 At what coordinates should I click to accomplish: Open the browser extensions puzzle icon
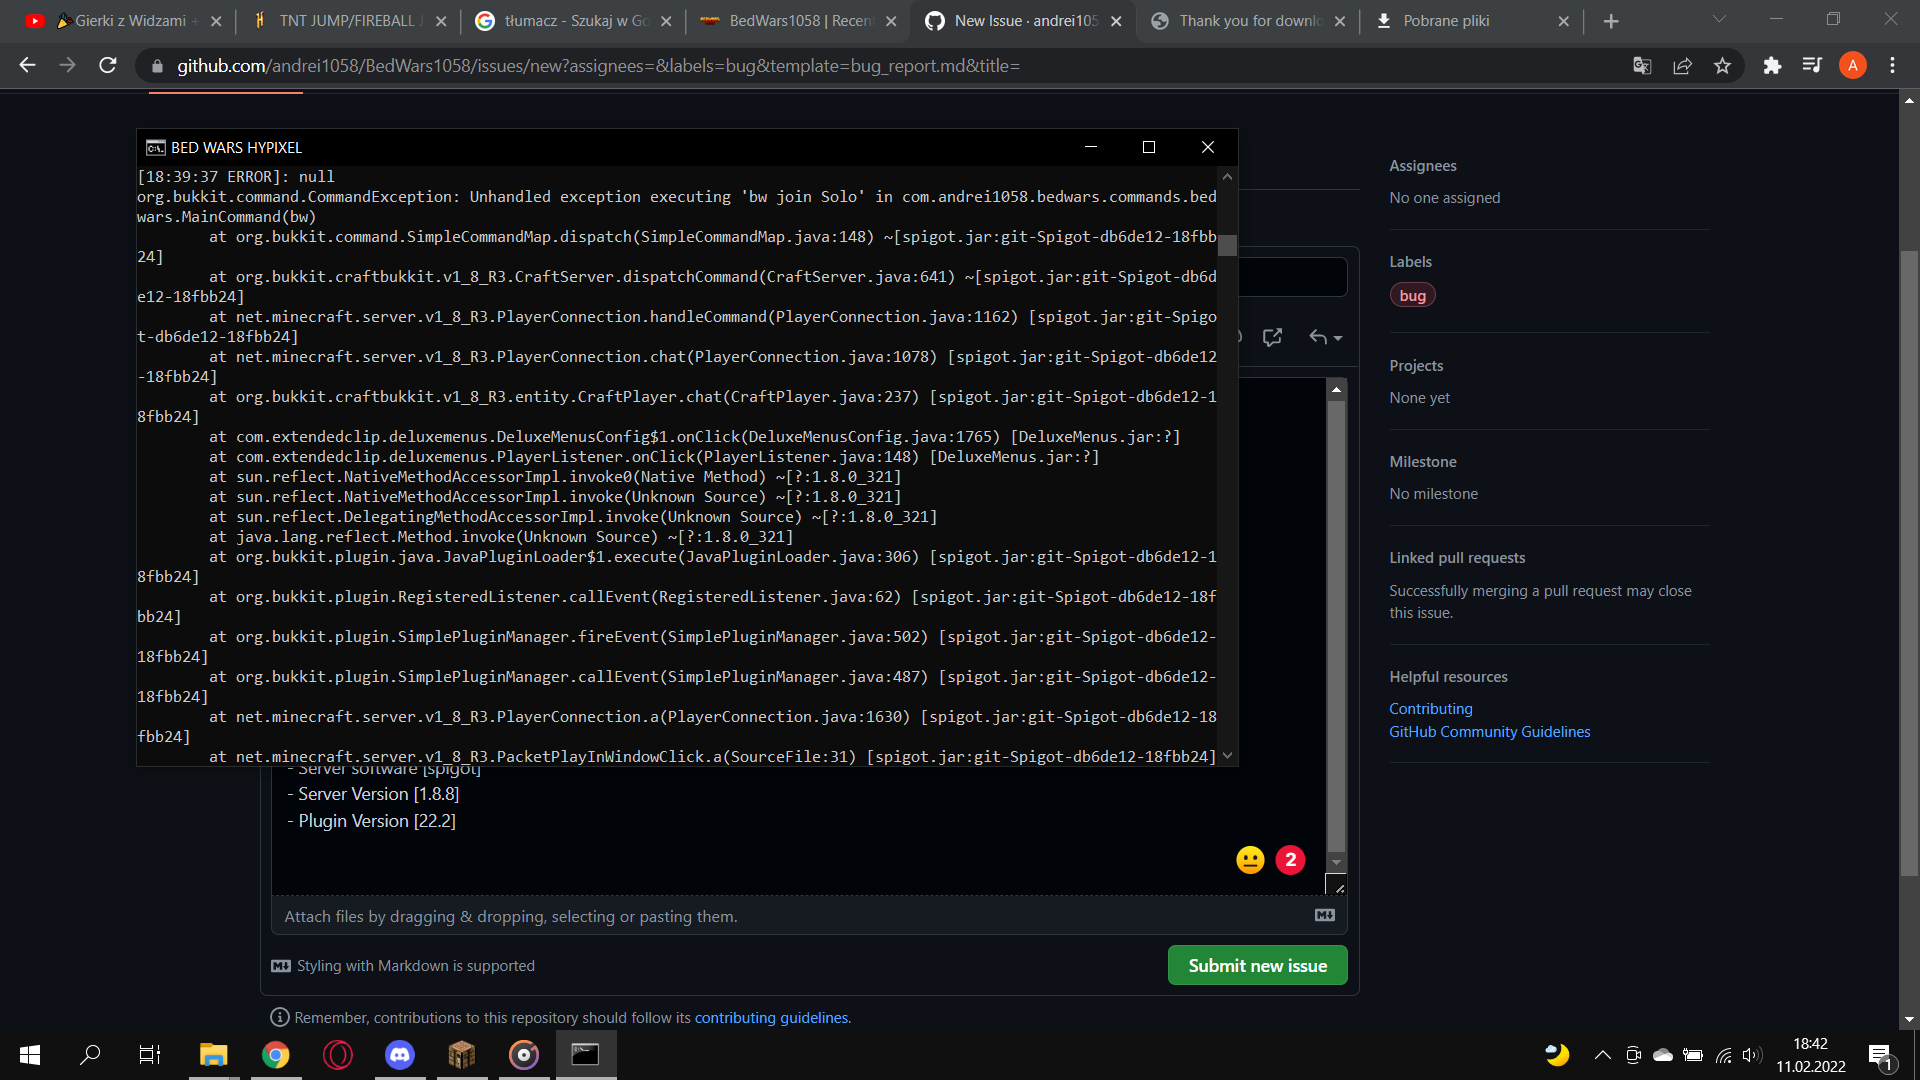pyautogui.click(x=1773, y=65)
